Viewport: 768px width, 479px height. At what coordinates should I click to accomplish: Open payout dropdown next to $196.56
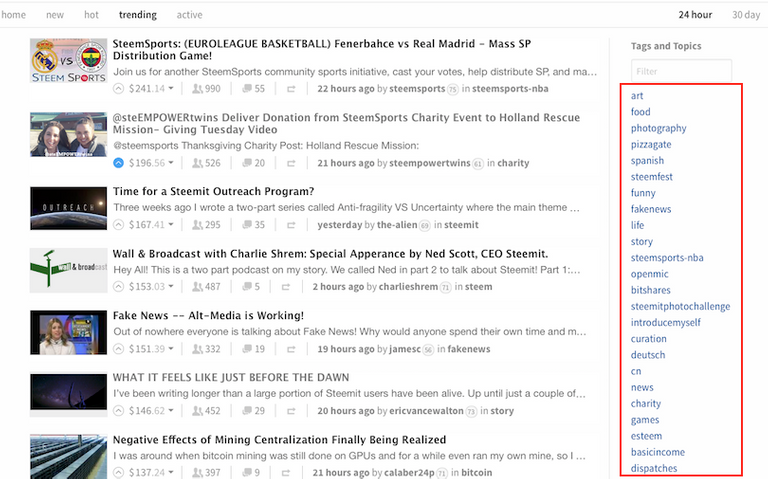pos(171,163)
